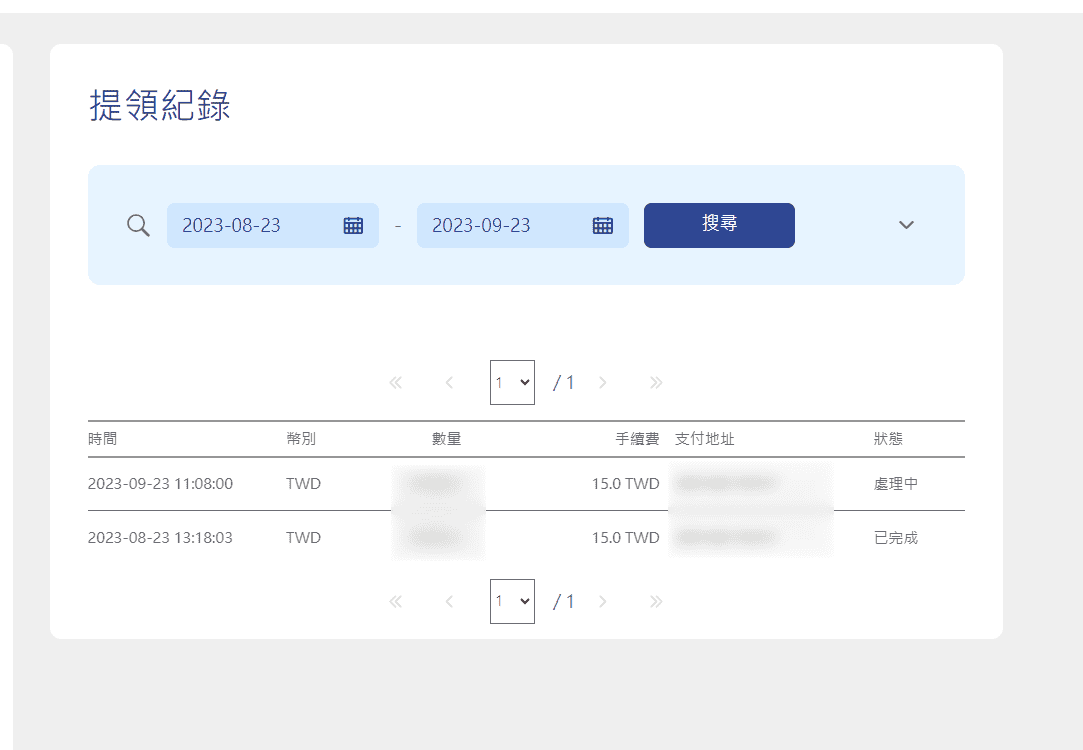Click the 時間 column header
Screen dimensions: 1083x750
tap(102, 439)
